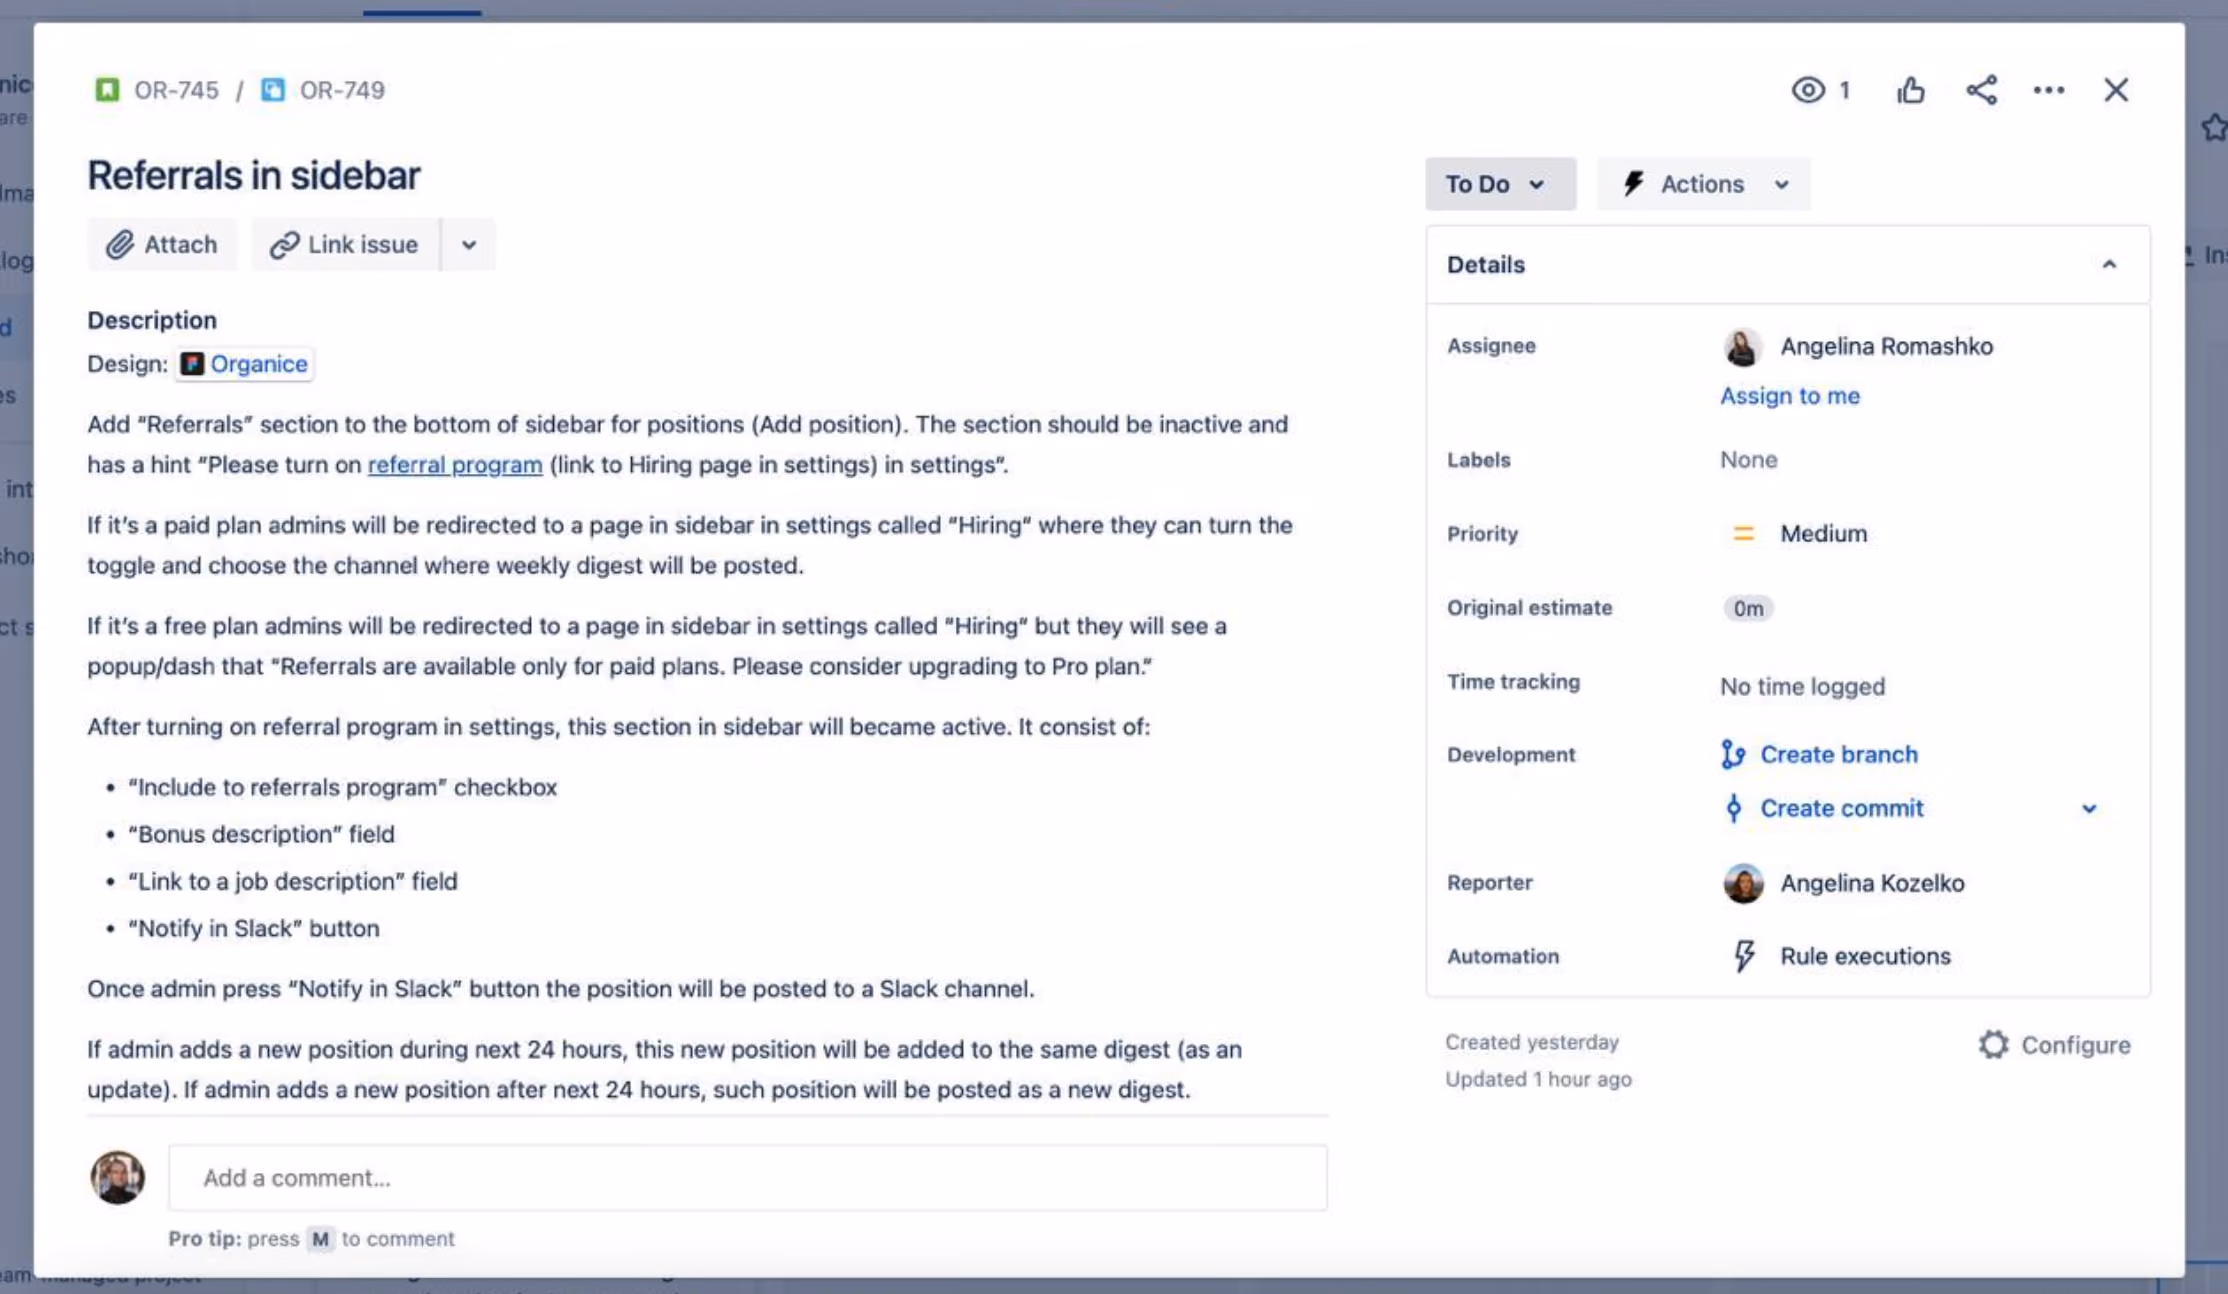Click the Configure gear icon
This screenshot has width=2228, height=1294.
coord(1993,1045)
